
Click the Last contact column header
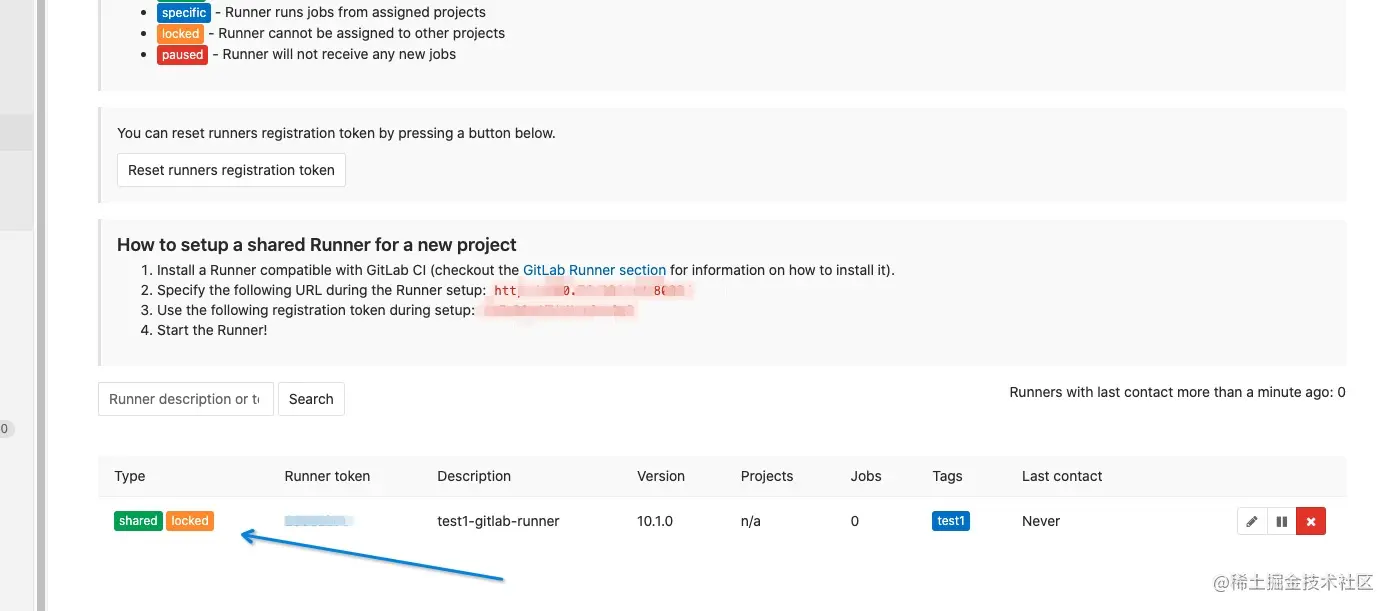[1062, 476]
